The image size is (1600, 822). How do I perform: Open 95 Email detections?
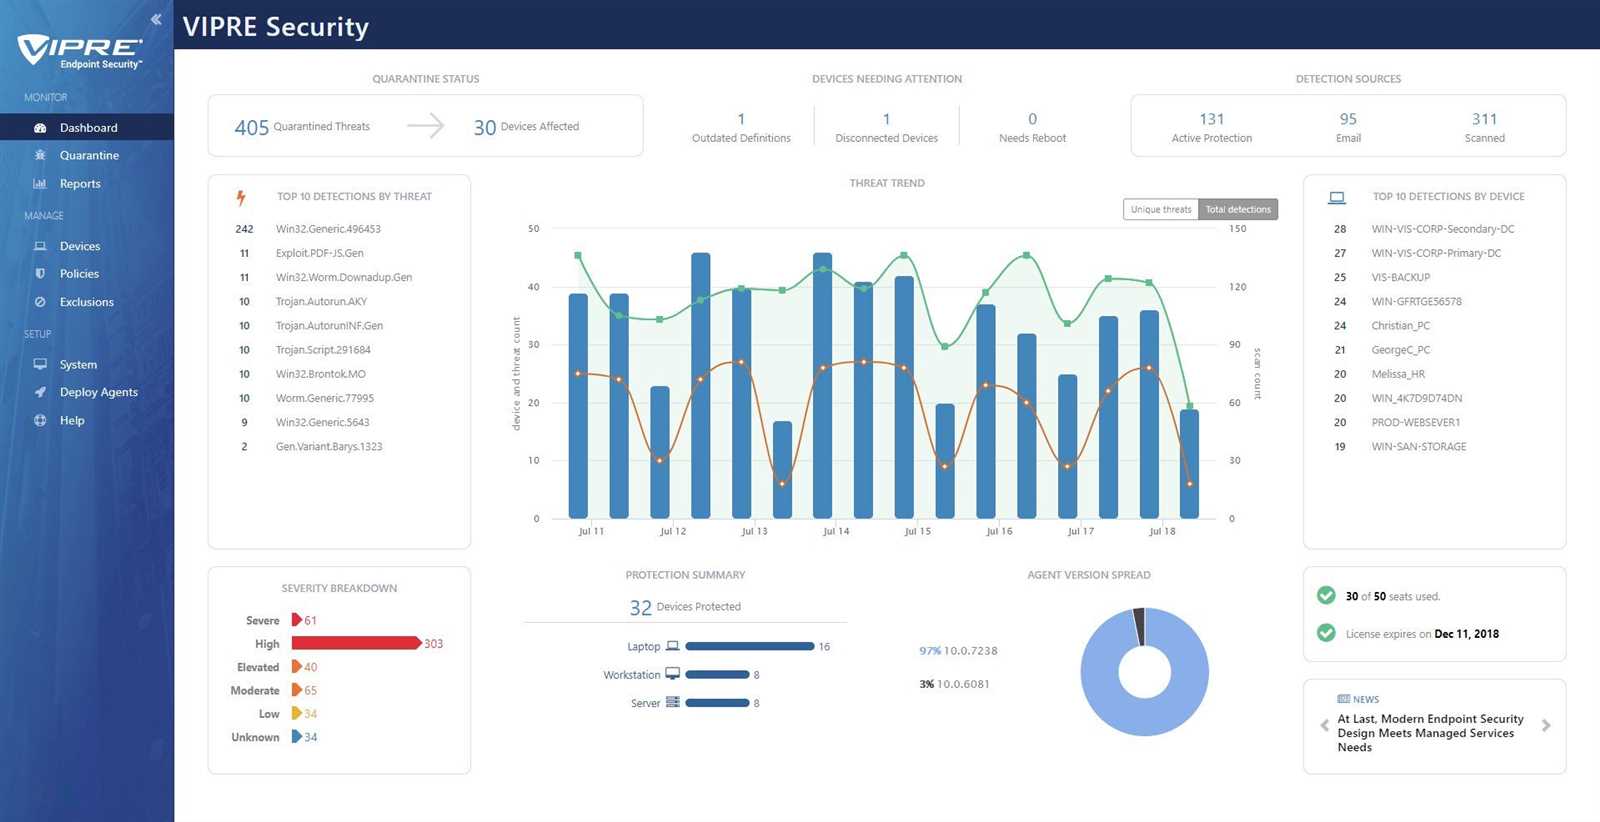point(1348,127)
